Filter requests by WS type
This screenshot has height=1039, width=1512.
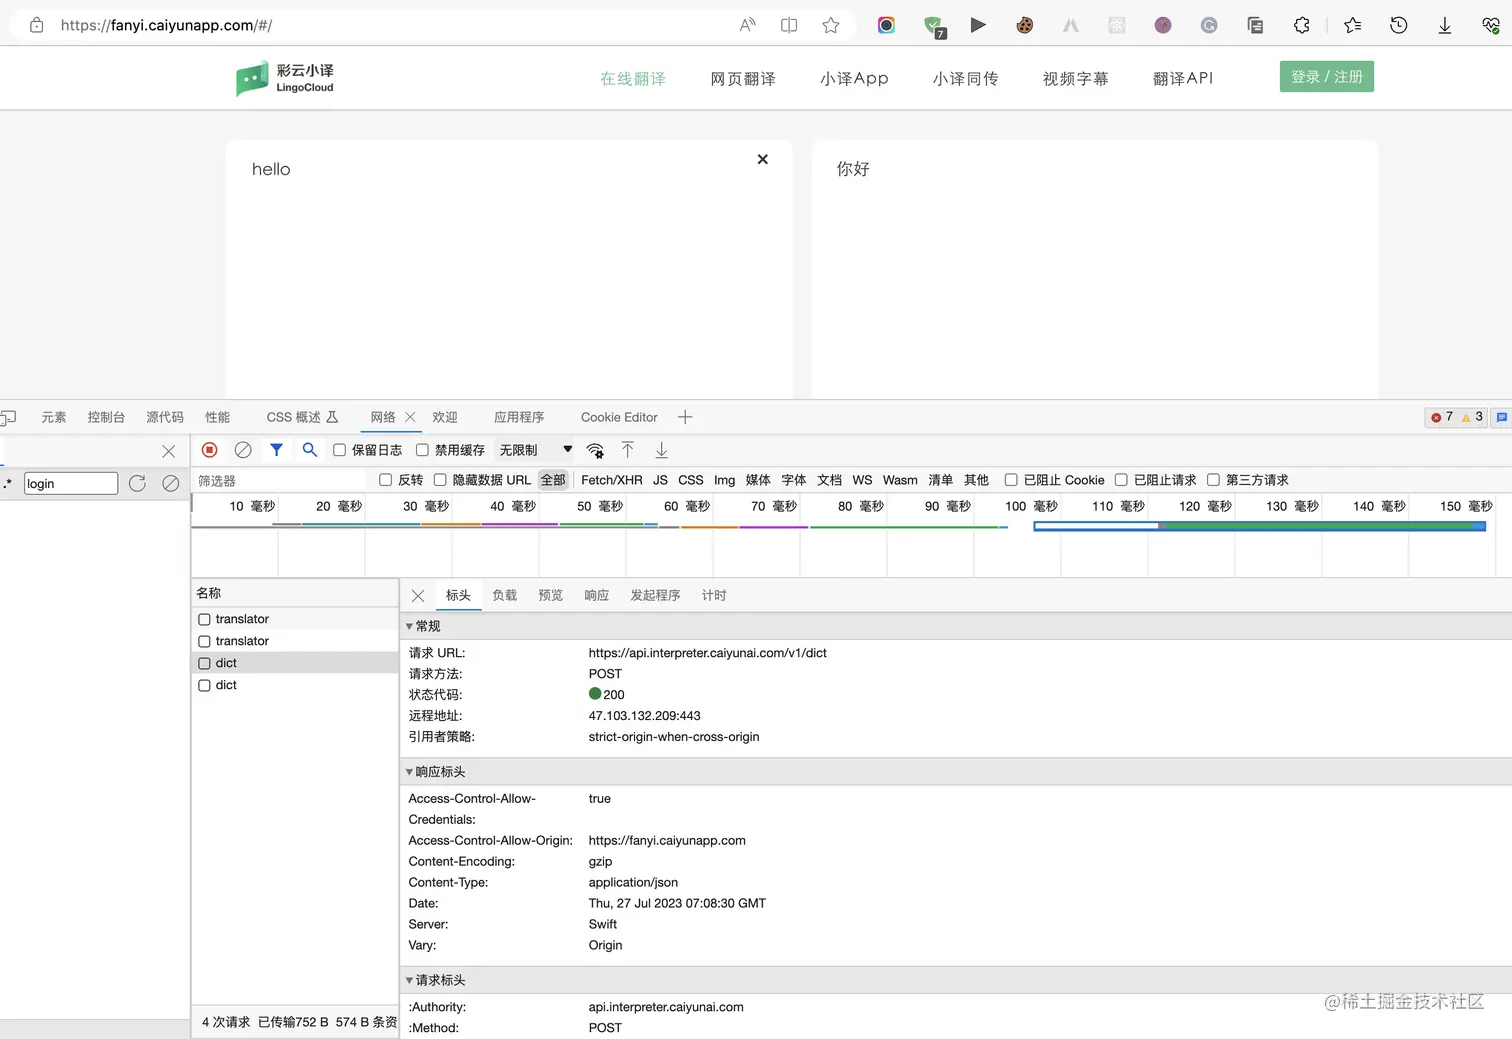(862, 480)
